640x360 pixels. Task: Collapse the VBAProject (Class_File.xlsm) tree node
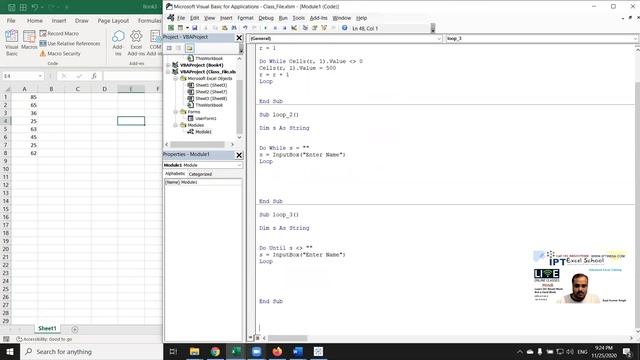click(168, 71)
